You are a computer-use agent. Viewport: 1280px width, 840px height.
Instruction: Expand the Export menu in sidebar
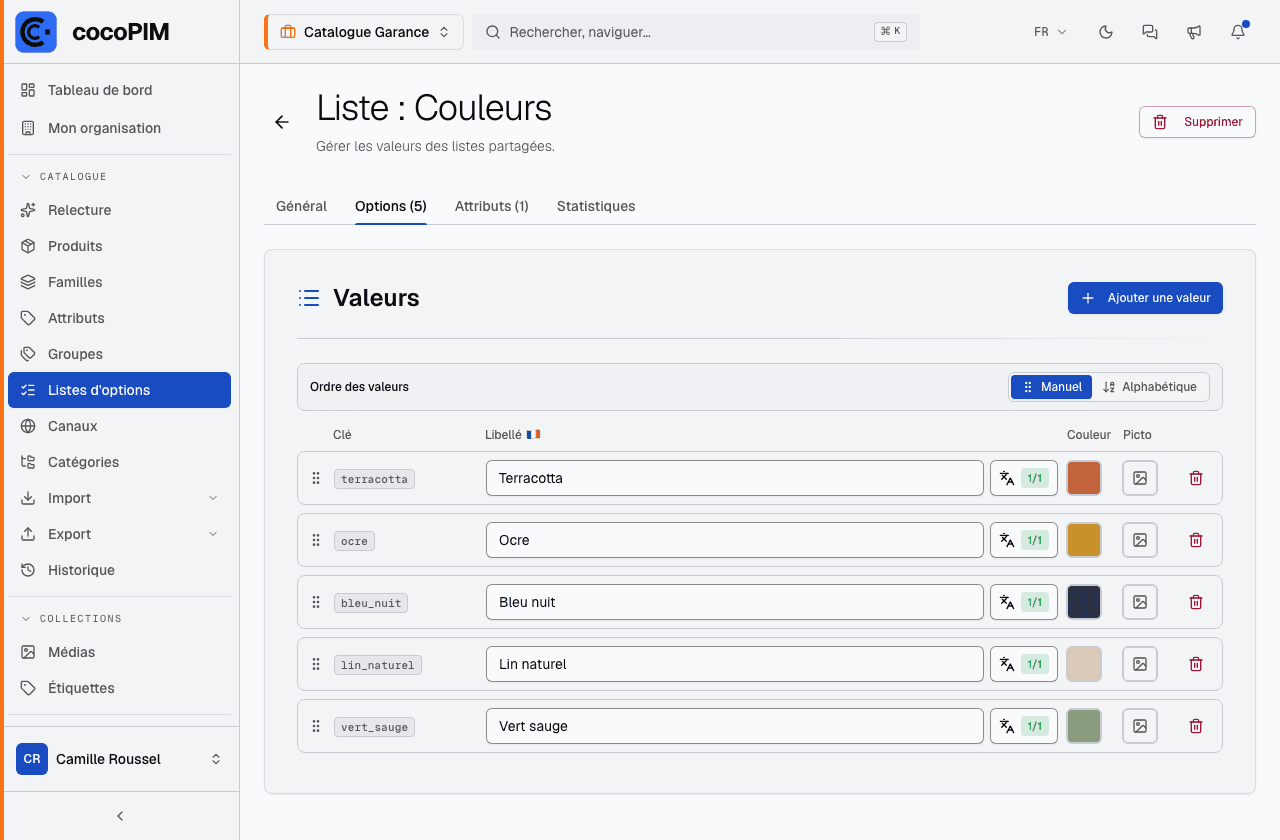pos(120,534)
